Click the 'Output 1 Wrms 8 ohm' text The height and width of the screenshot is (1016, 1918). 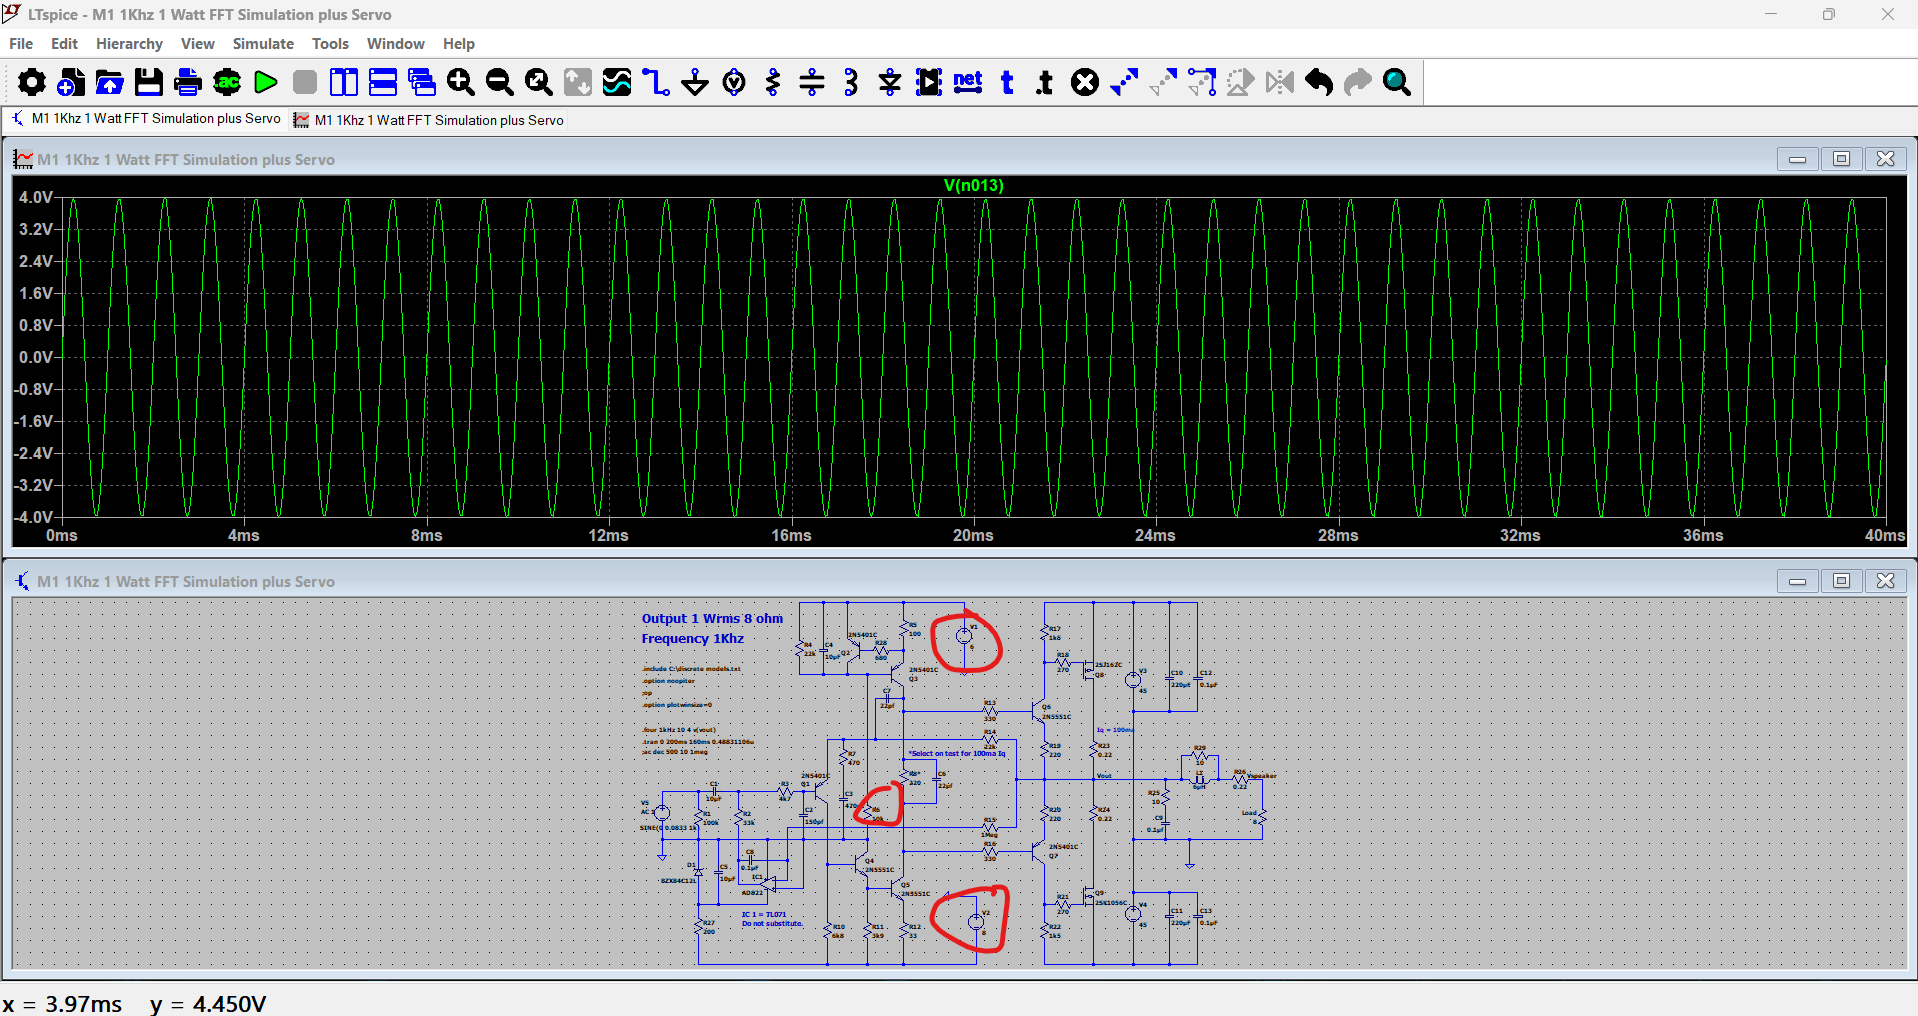(x=712, y=619)
